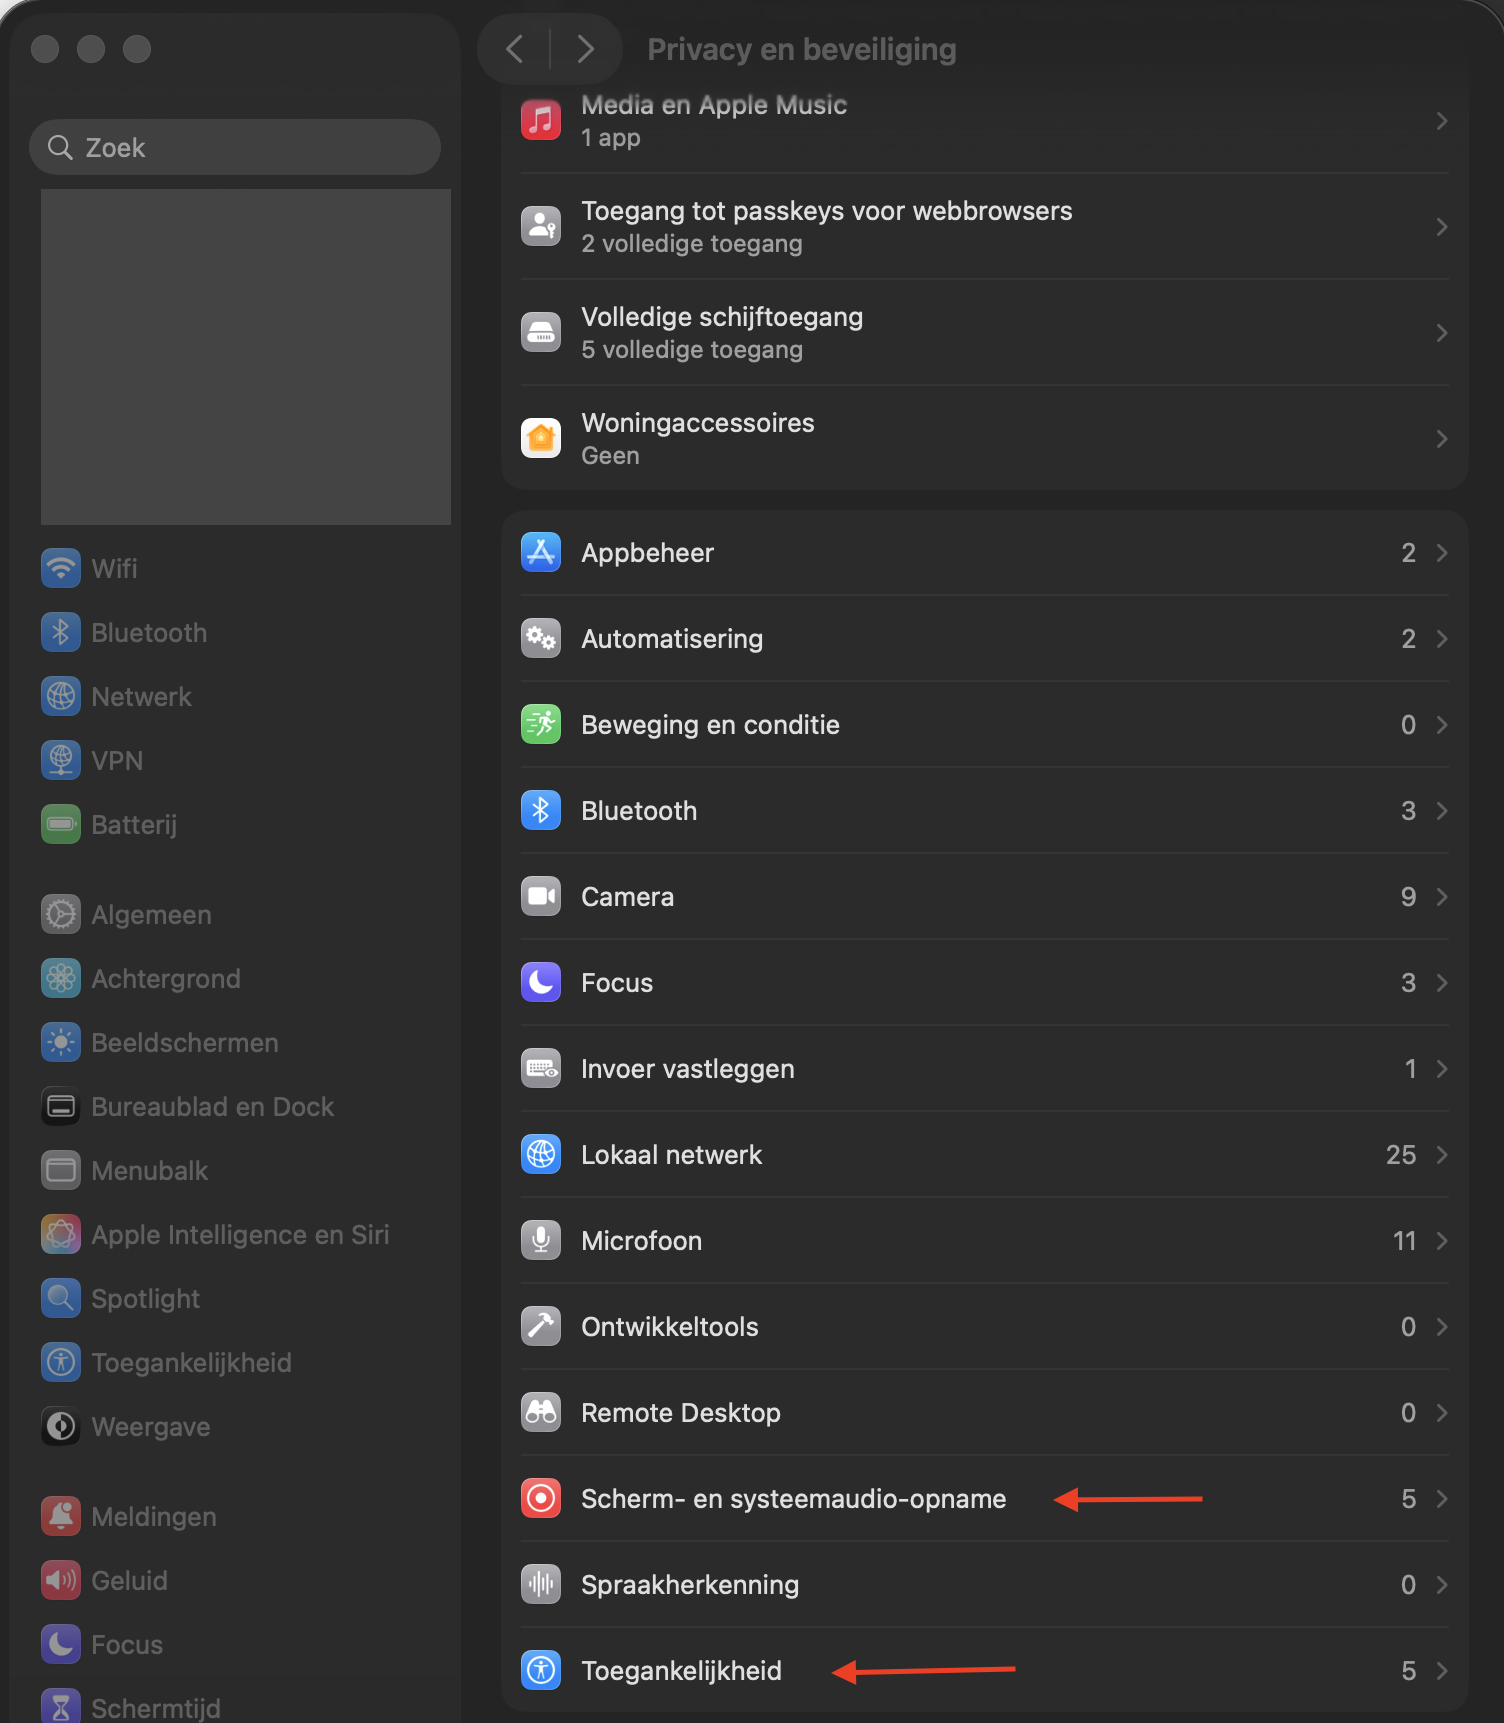Click the Woningaccessoires home icon
The image size is (1504, 1723).
(541, 438)
